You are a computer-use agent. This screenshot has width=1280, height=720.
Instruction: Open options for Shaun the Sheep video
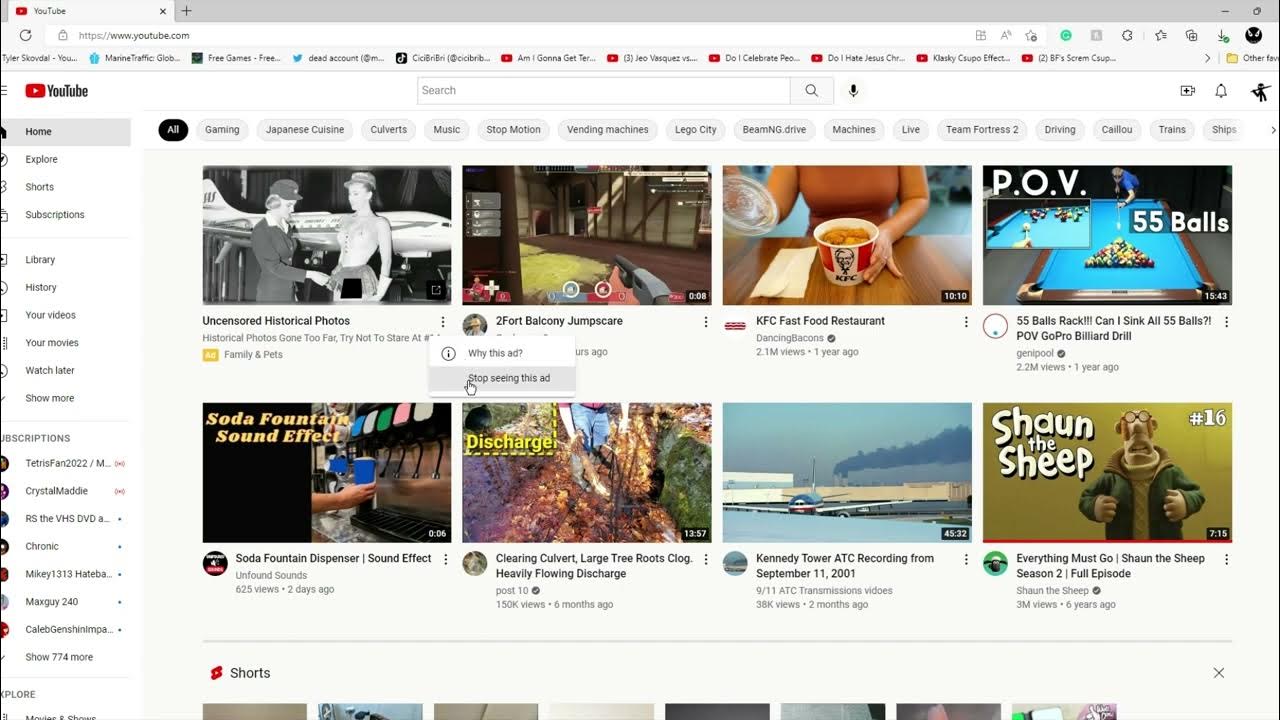click(1226, 559)
